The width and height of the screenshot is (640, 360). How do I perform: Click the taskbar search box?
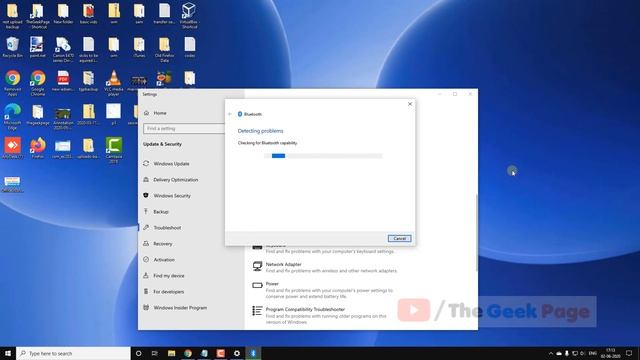tap(73, 353)
